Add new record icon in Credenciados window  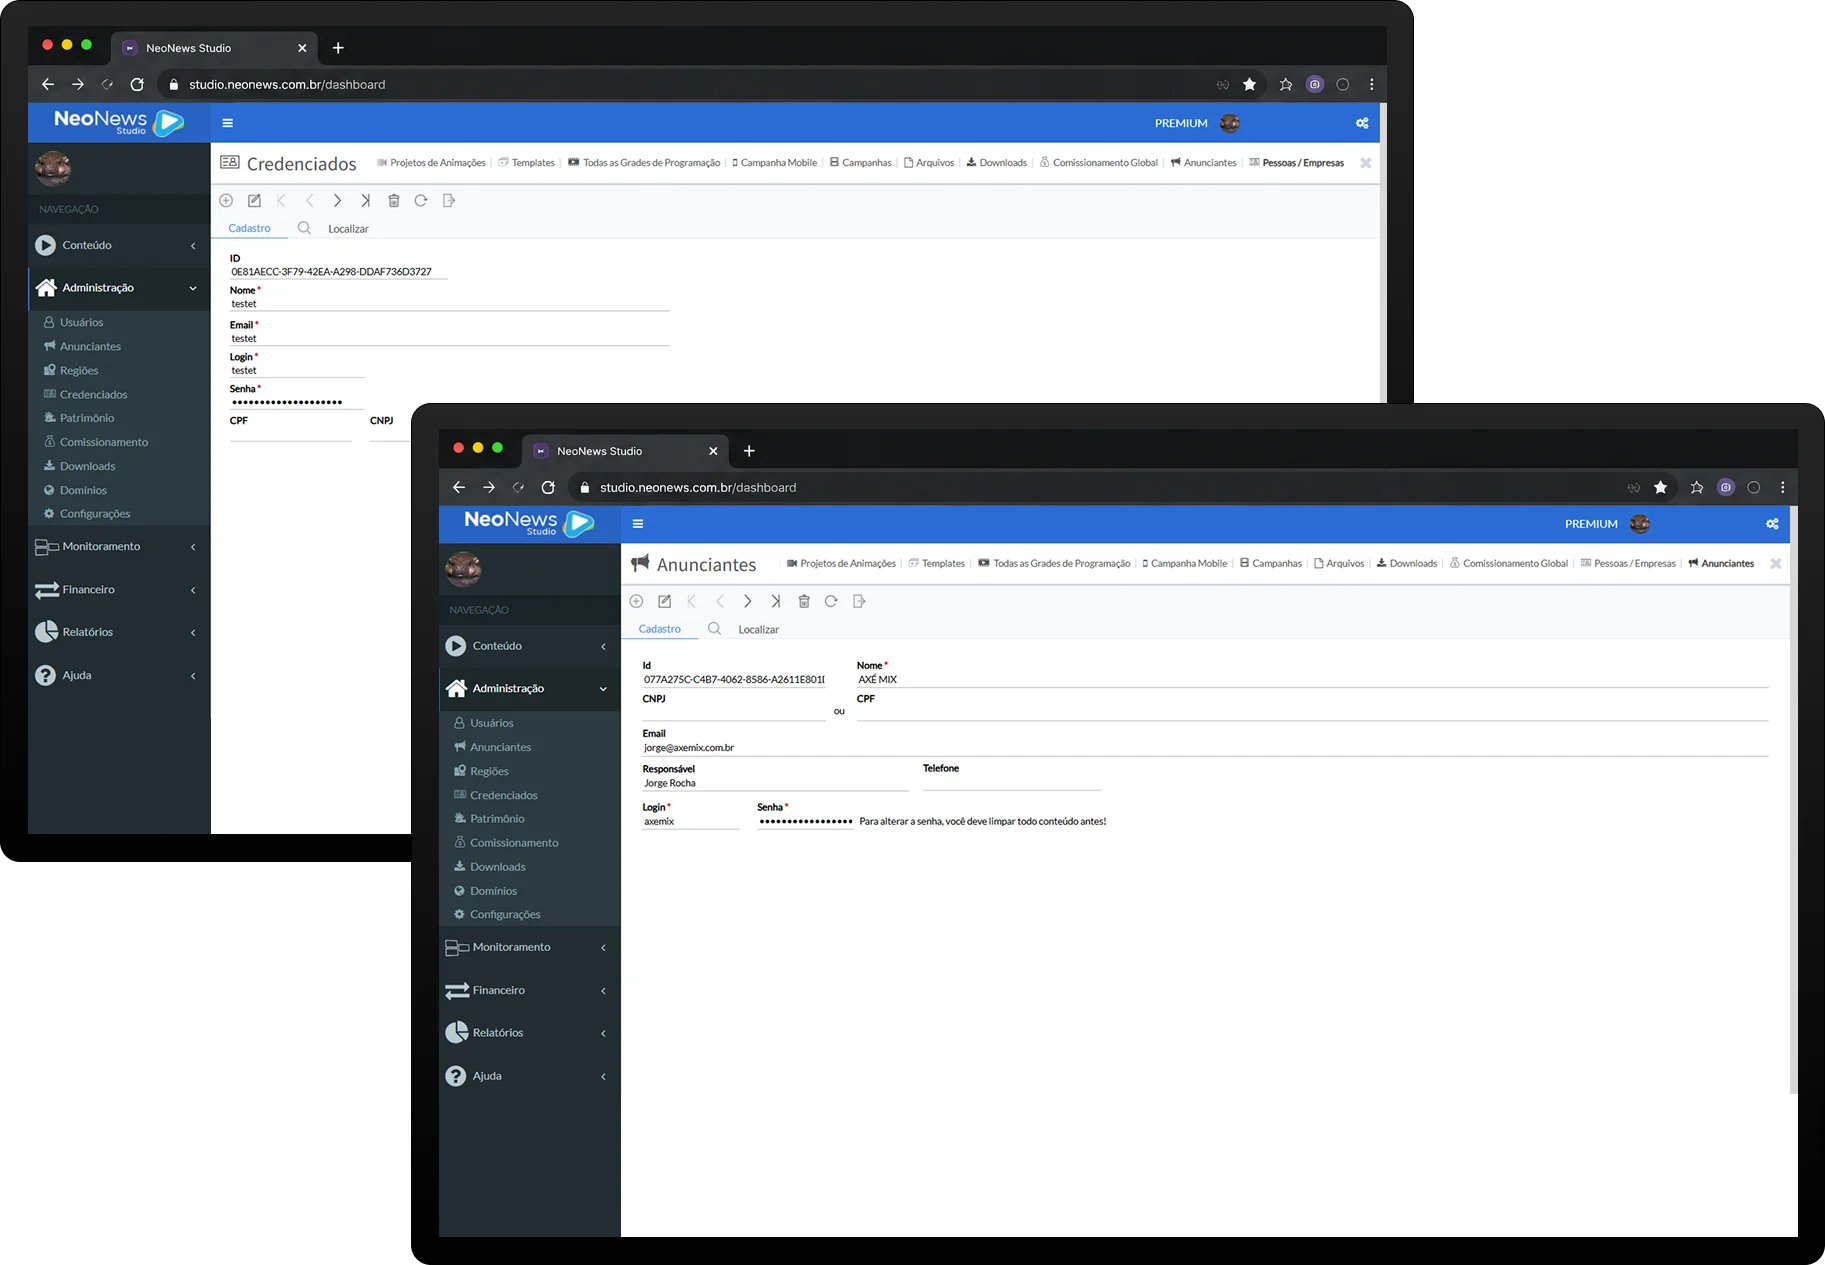(x=226, y=200)
